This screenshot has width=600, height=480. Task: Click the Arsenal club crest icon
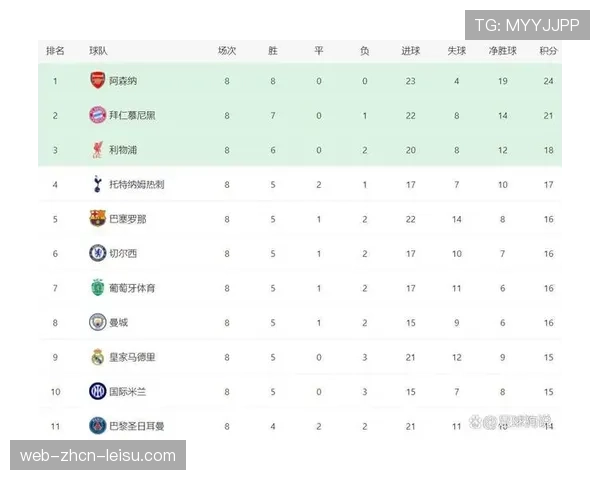coord(97,81)
